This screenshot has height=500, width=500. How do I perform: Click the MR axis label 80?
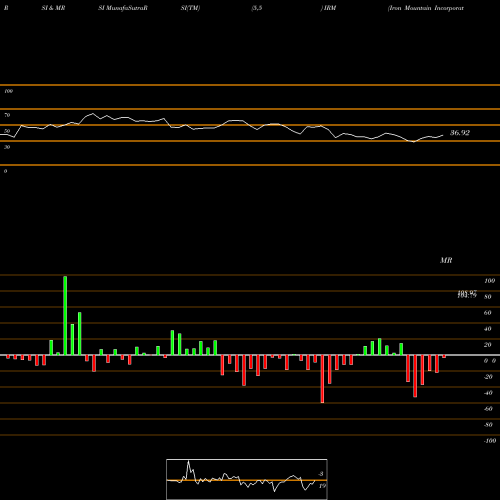pos(488,297)
